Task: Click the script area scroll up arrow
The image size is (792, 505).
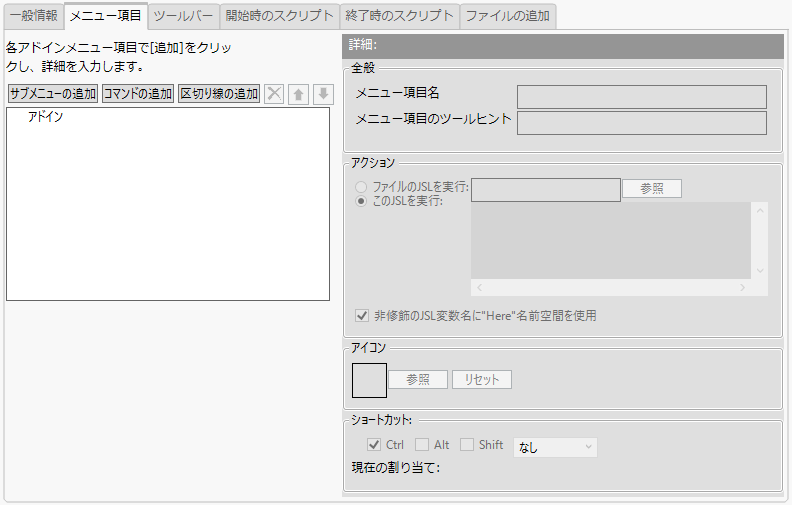Action: tap(760, 211)
